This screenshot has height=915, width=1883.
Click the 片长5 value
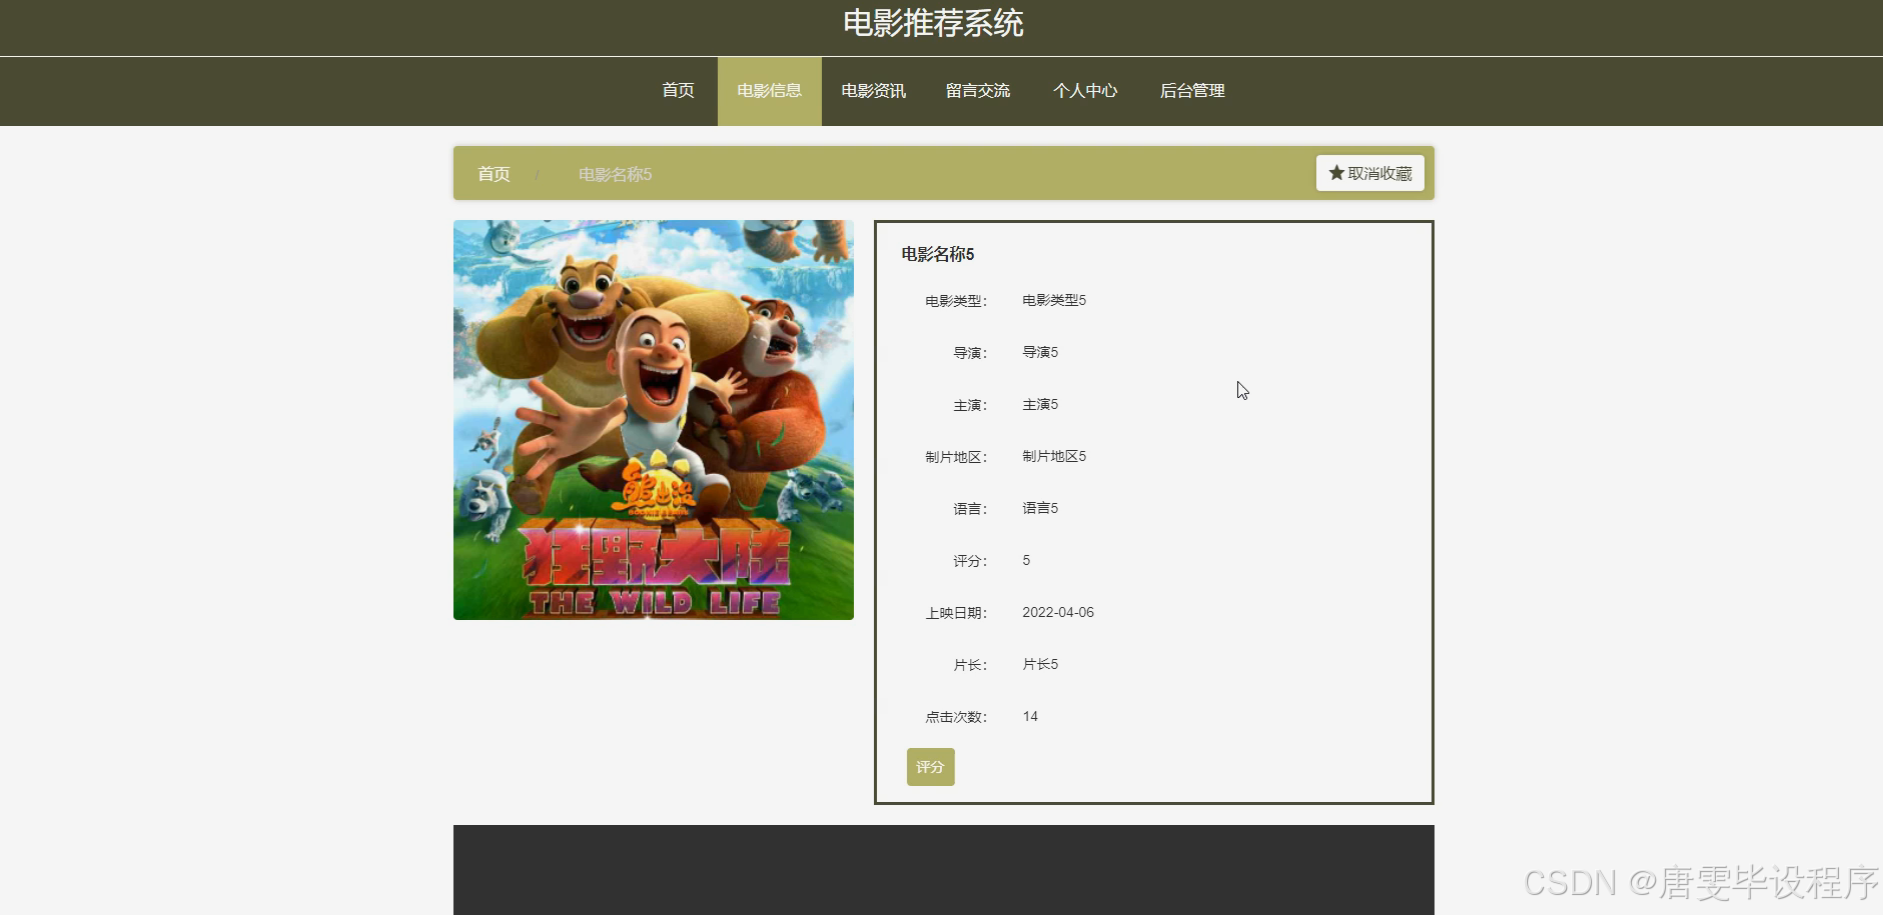pyautogui.click(x=1040, y=664)
